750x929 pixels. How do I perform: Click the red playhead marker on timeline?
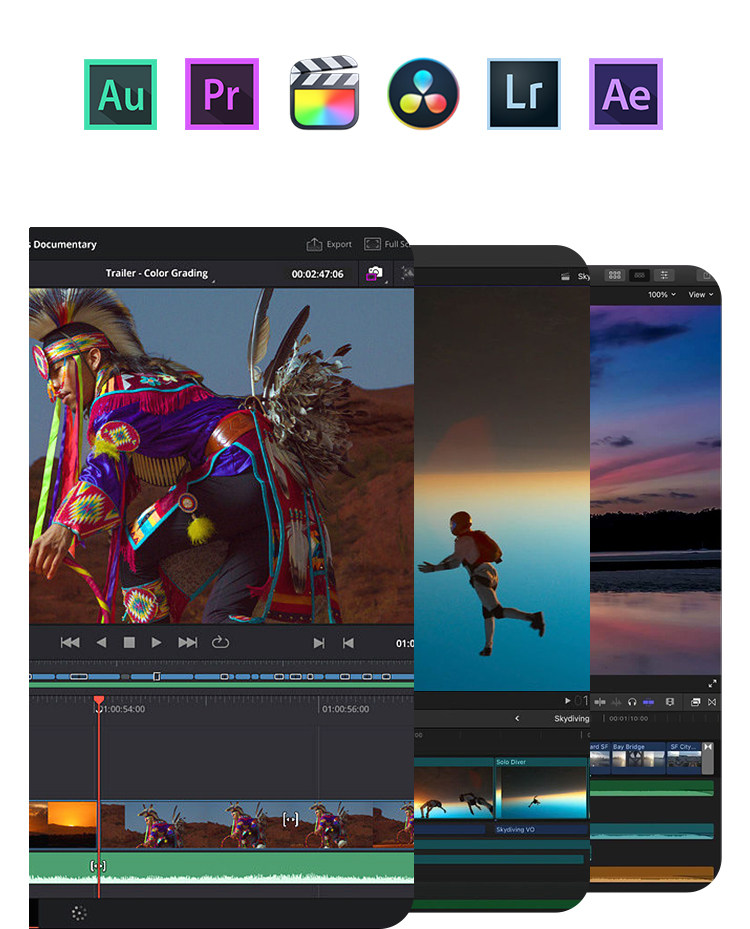click(x=99, y=700)
